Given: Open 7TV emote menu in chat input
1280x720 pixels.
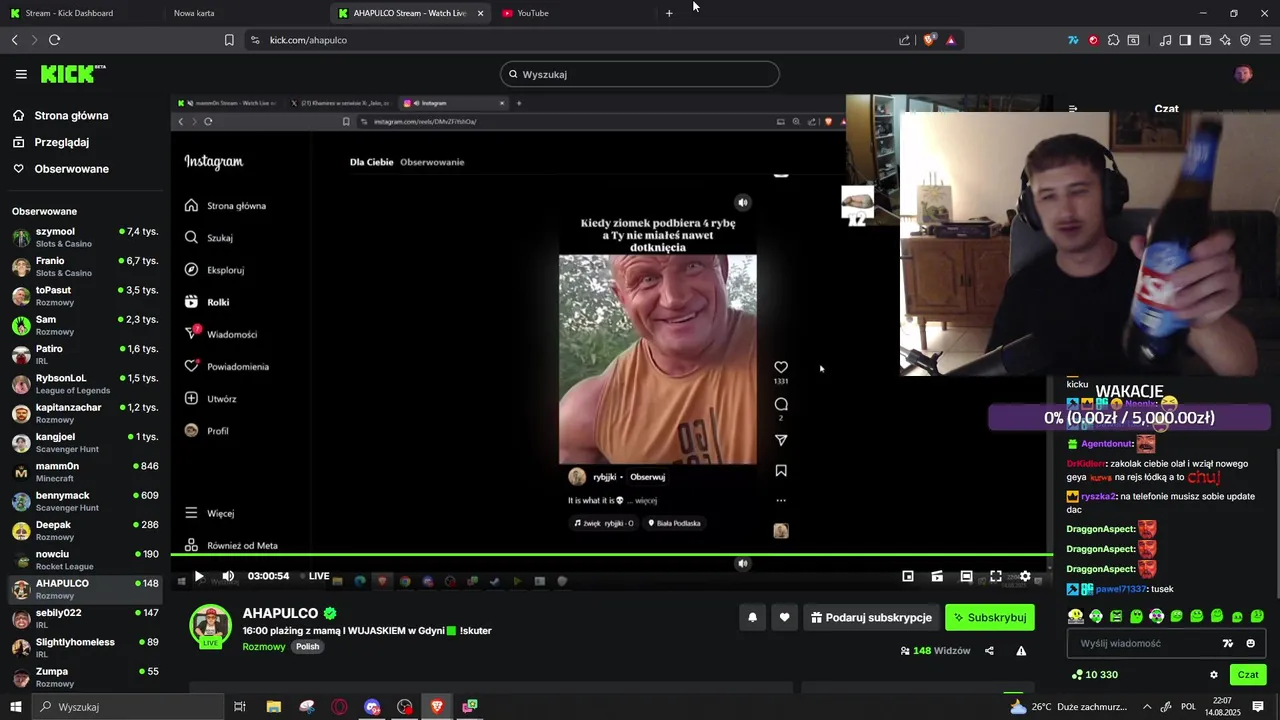Looking at the screenshot, I should pos(1228,644).
